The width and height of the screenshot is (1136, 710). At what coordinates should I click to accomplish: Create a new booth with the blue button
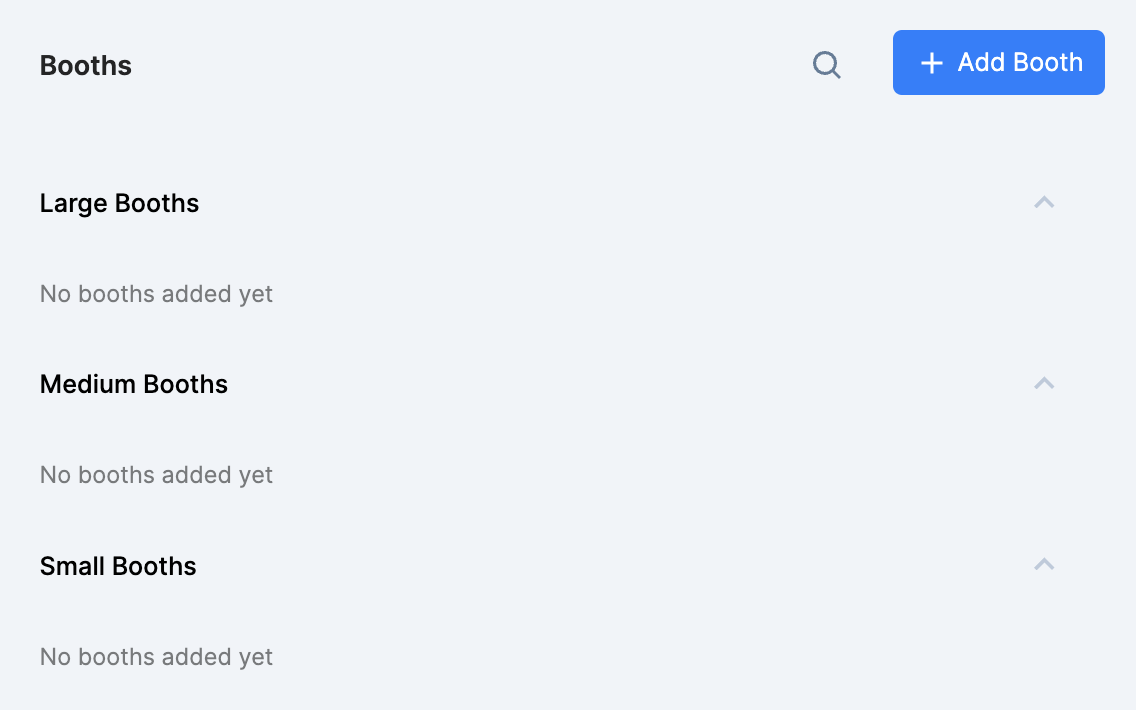click(x=998, y=63)
